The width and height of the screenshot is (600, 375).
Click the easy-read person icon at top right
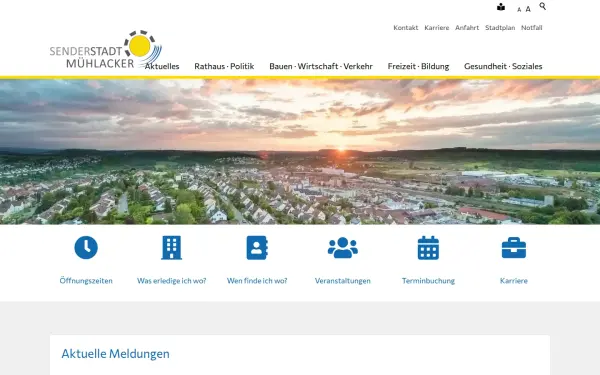[x=501, y=7]
